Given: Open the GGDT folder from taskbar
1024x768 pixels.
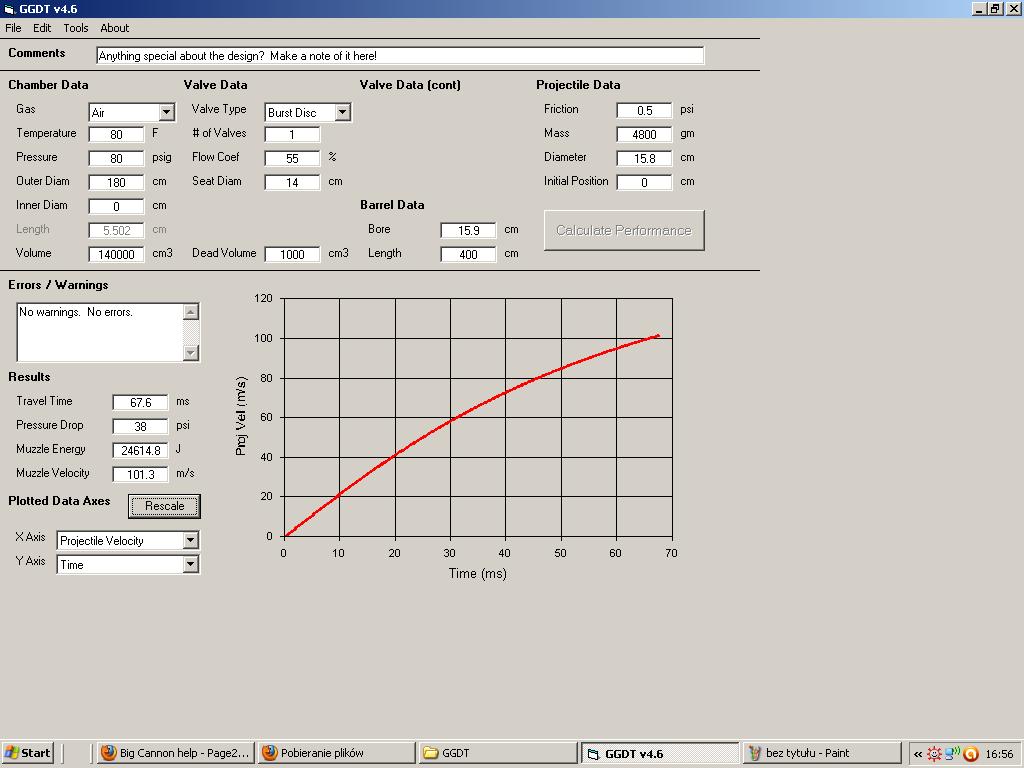Looking at the screenshot, I should tap(497, 753).
